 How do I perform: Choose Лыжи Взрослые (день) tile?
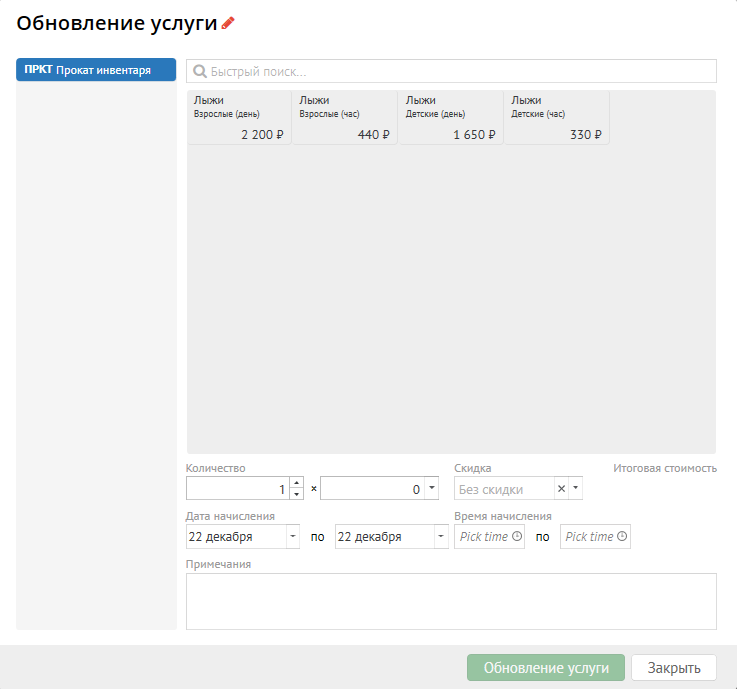click(239, 118)
